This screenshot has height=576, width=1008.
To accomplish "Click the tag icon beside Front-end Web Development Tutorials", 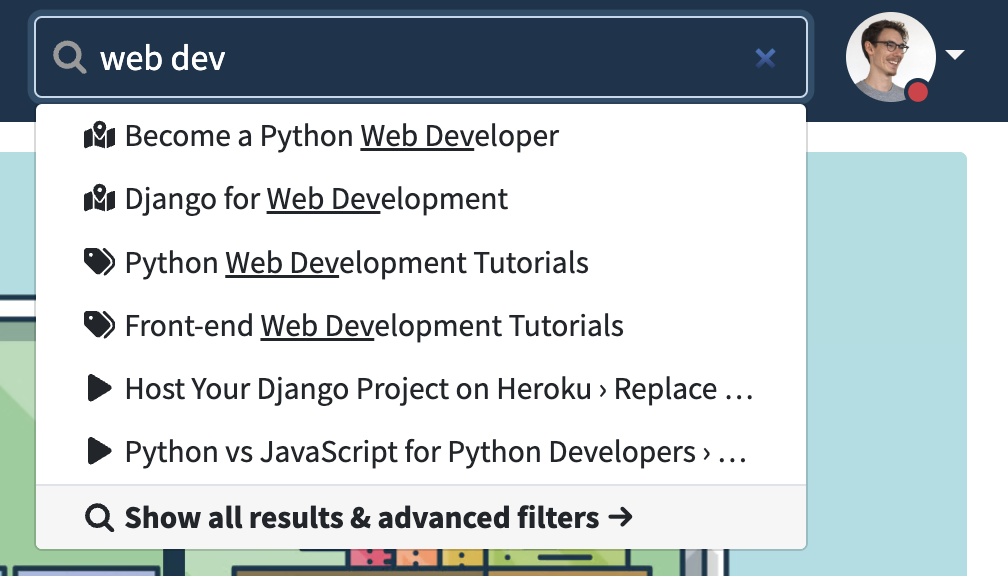I will [x=98, y=325].
